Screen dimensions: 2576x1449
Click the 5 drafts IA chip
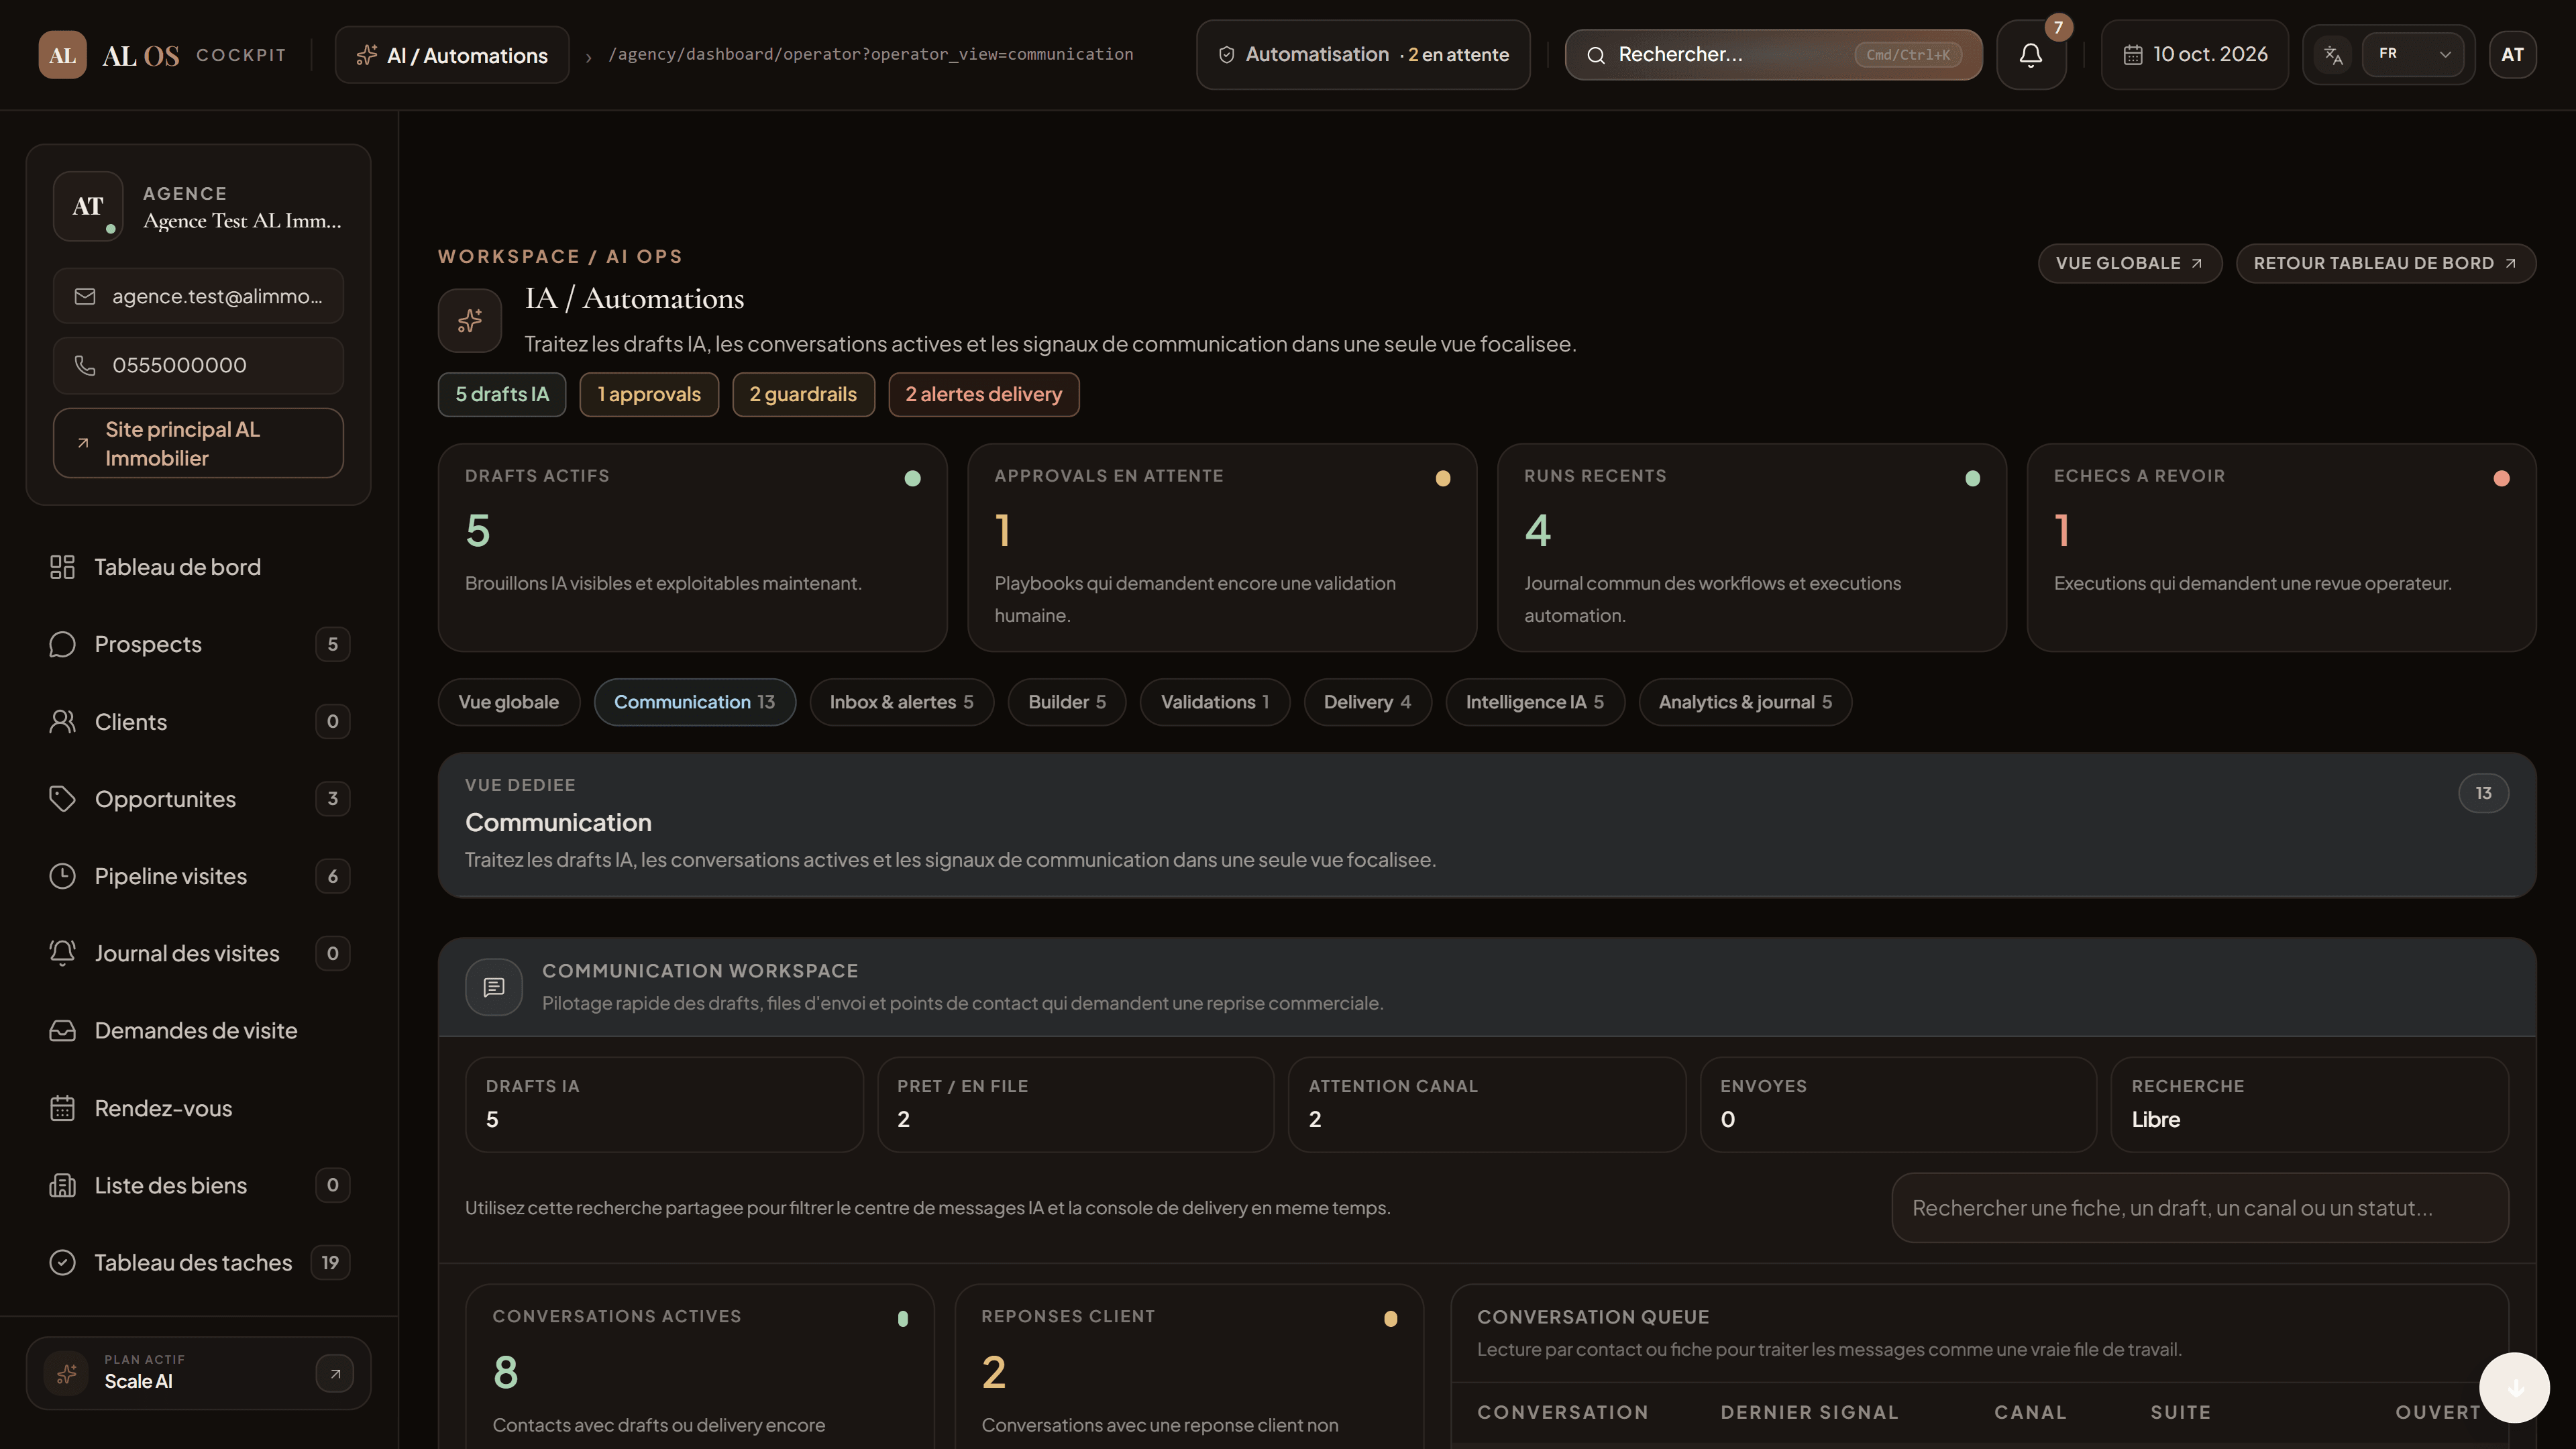point(502,394)
